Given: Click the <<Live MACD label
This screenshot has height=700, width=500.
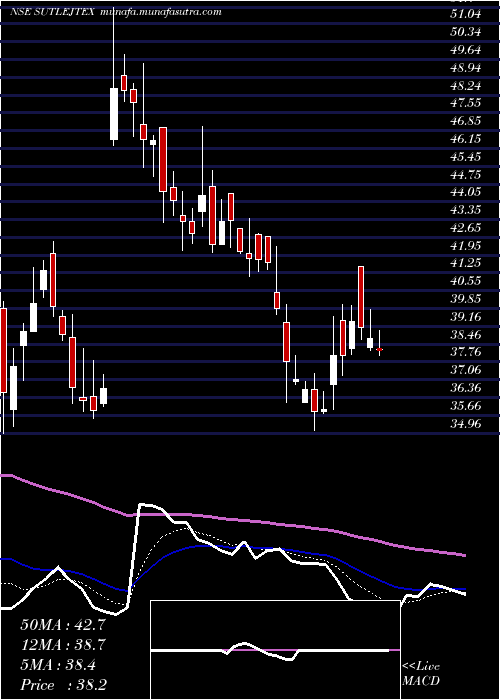Looking at the screenshot, I should 421,673.
